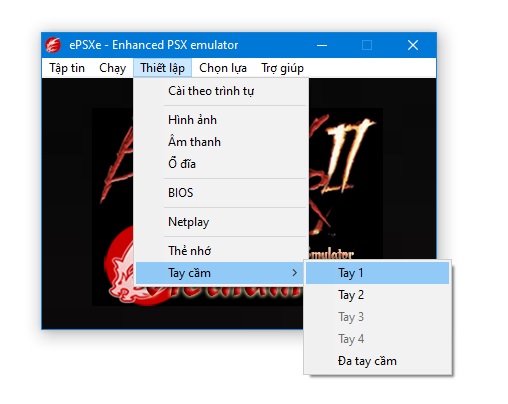This screenshot has height=404, width=508.
Task: Click the ePSXe red app icon in title bar
Action: (53, 45)
